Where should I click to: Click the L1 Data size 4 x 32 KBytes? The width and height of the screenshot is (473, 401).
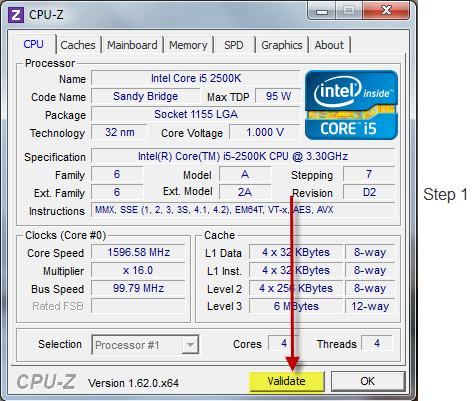coord(296,252)
